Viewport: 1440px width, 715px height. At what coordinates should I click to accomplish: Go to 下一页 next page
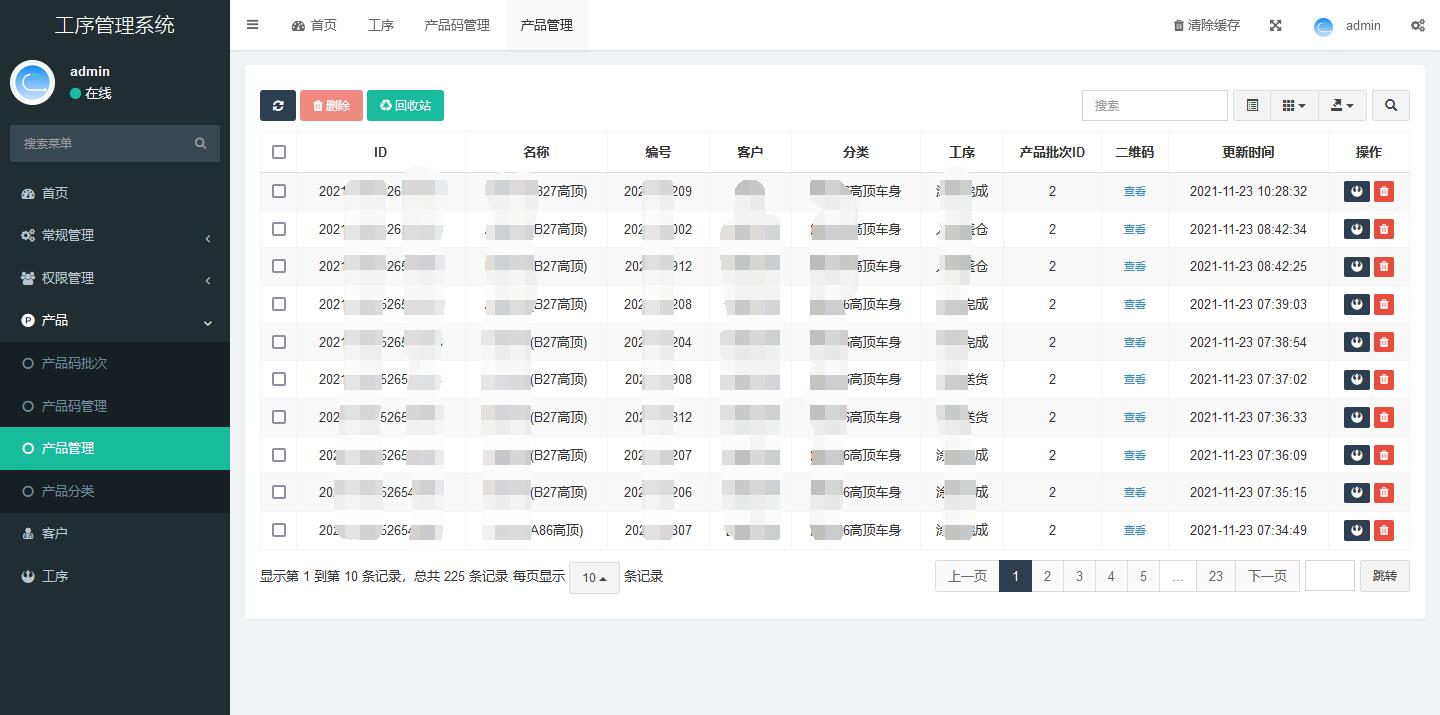click(x=1267, y=576)
